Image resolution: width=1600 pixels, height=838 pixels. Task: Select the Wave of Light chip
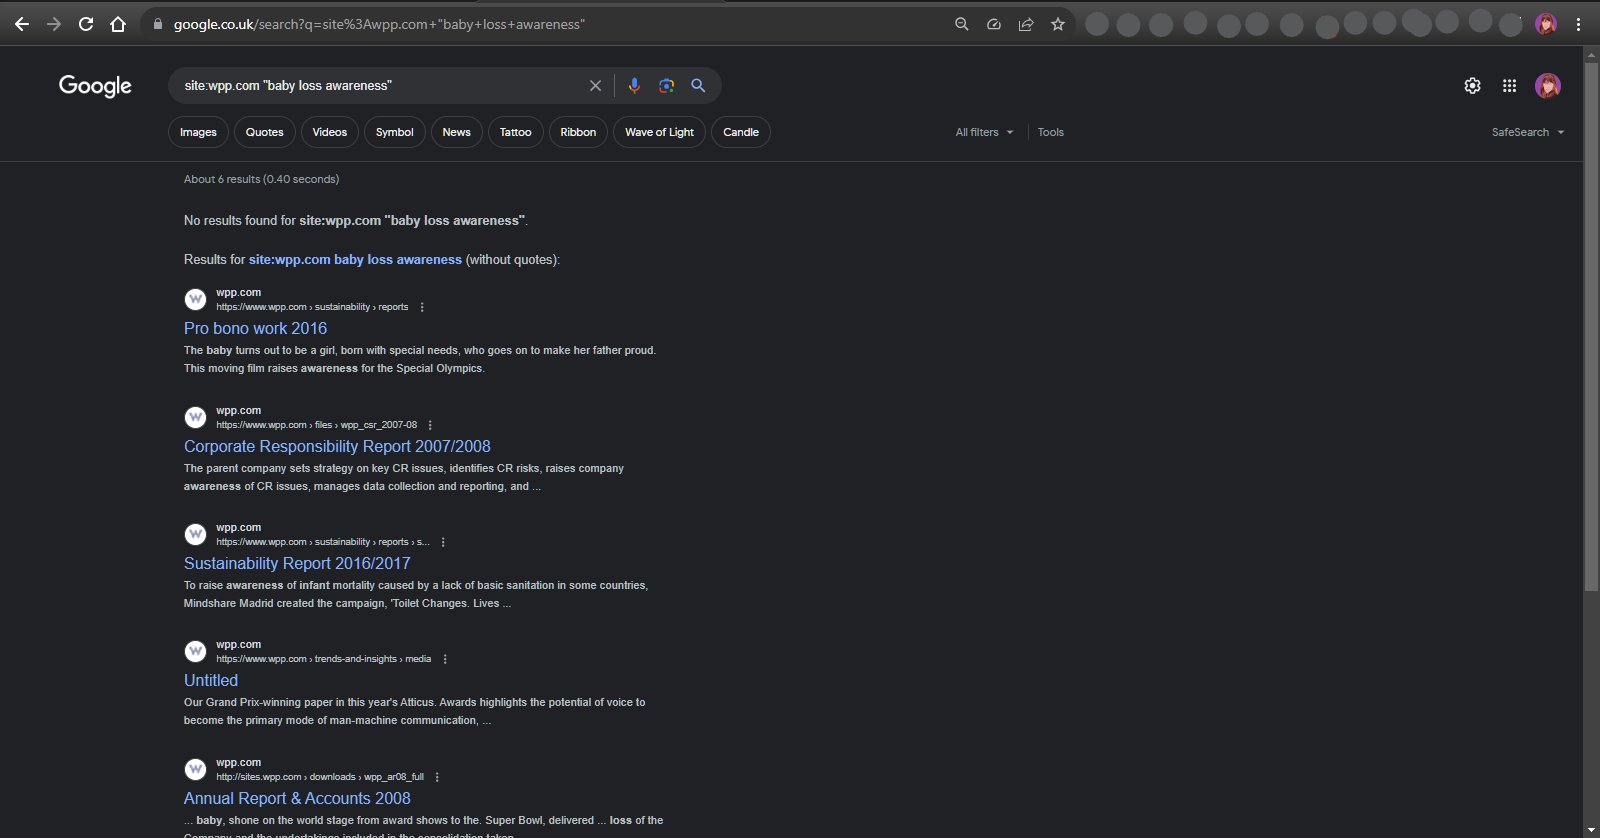tap(660, 132)
